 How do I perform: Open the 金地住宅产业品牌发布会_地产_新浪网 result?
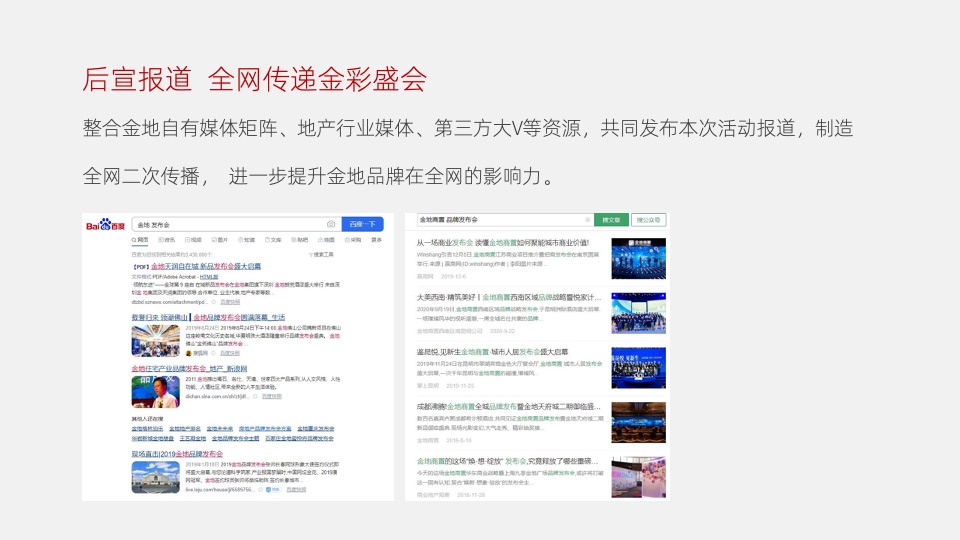[x=189, y=369]
